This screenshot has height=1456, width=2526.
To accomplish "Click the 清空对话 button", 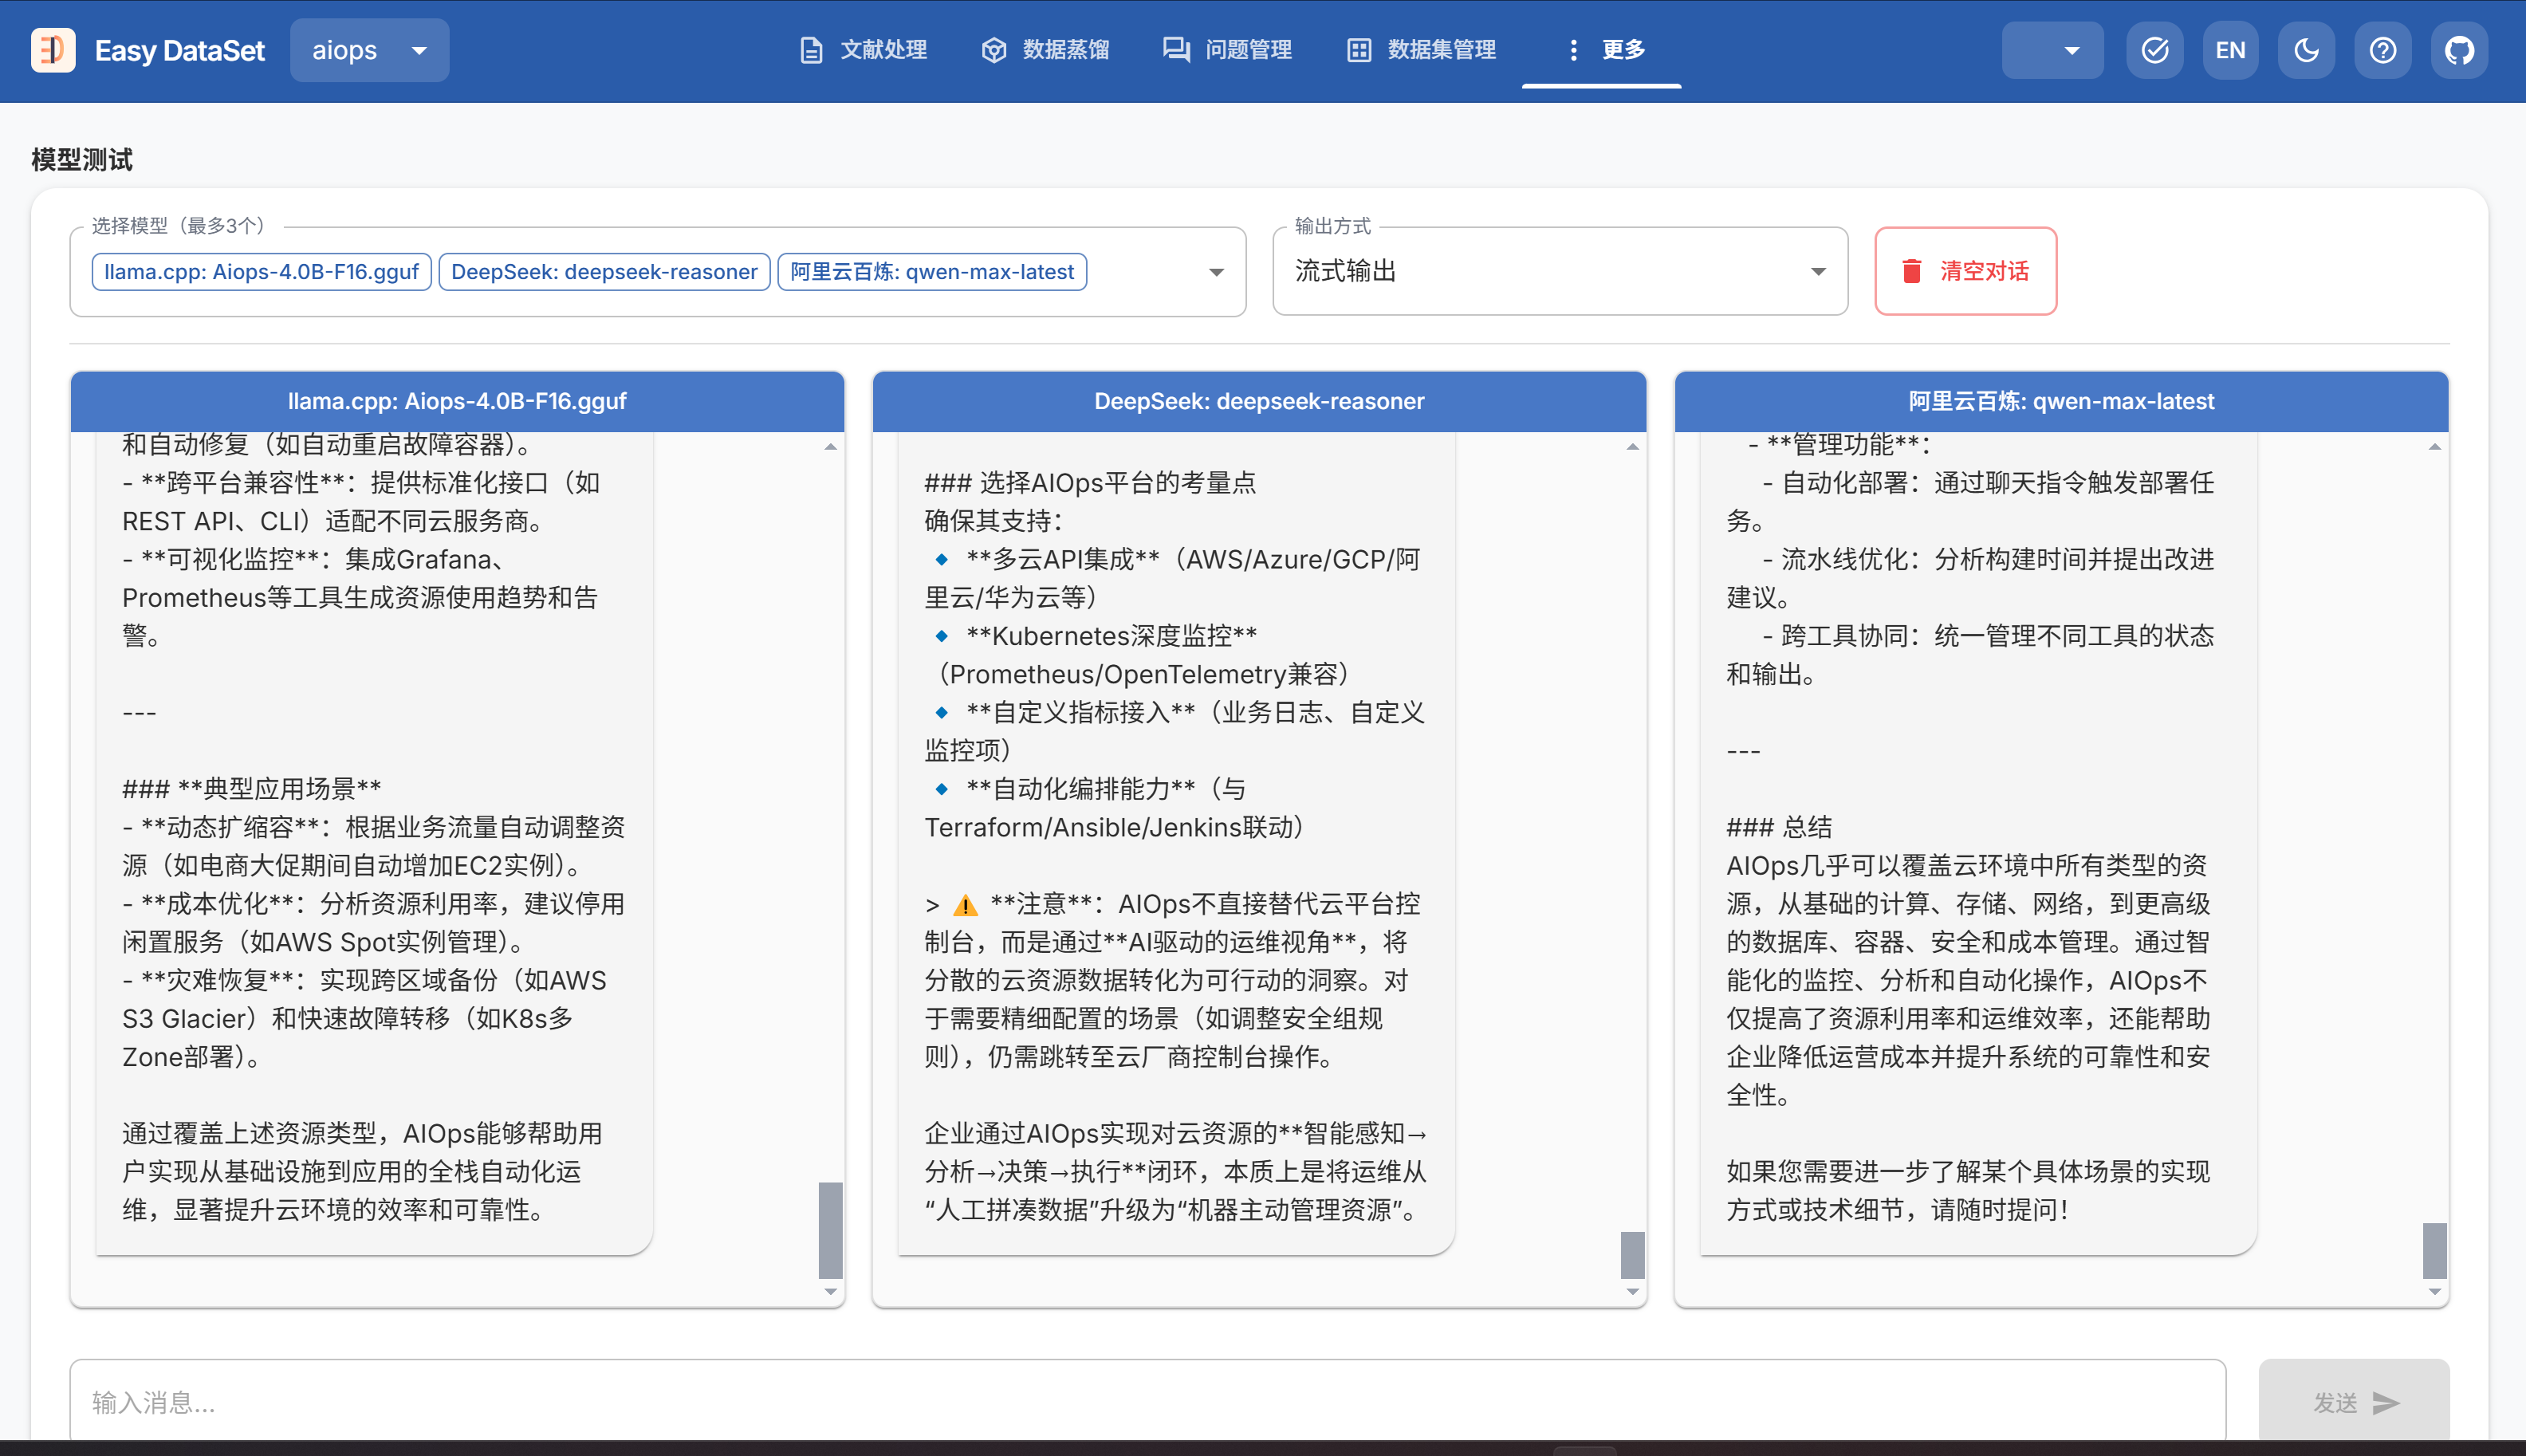I will [x=1965, y=272].
